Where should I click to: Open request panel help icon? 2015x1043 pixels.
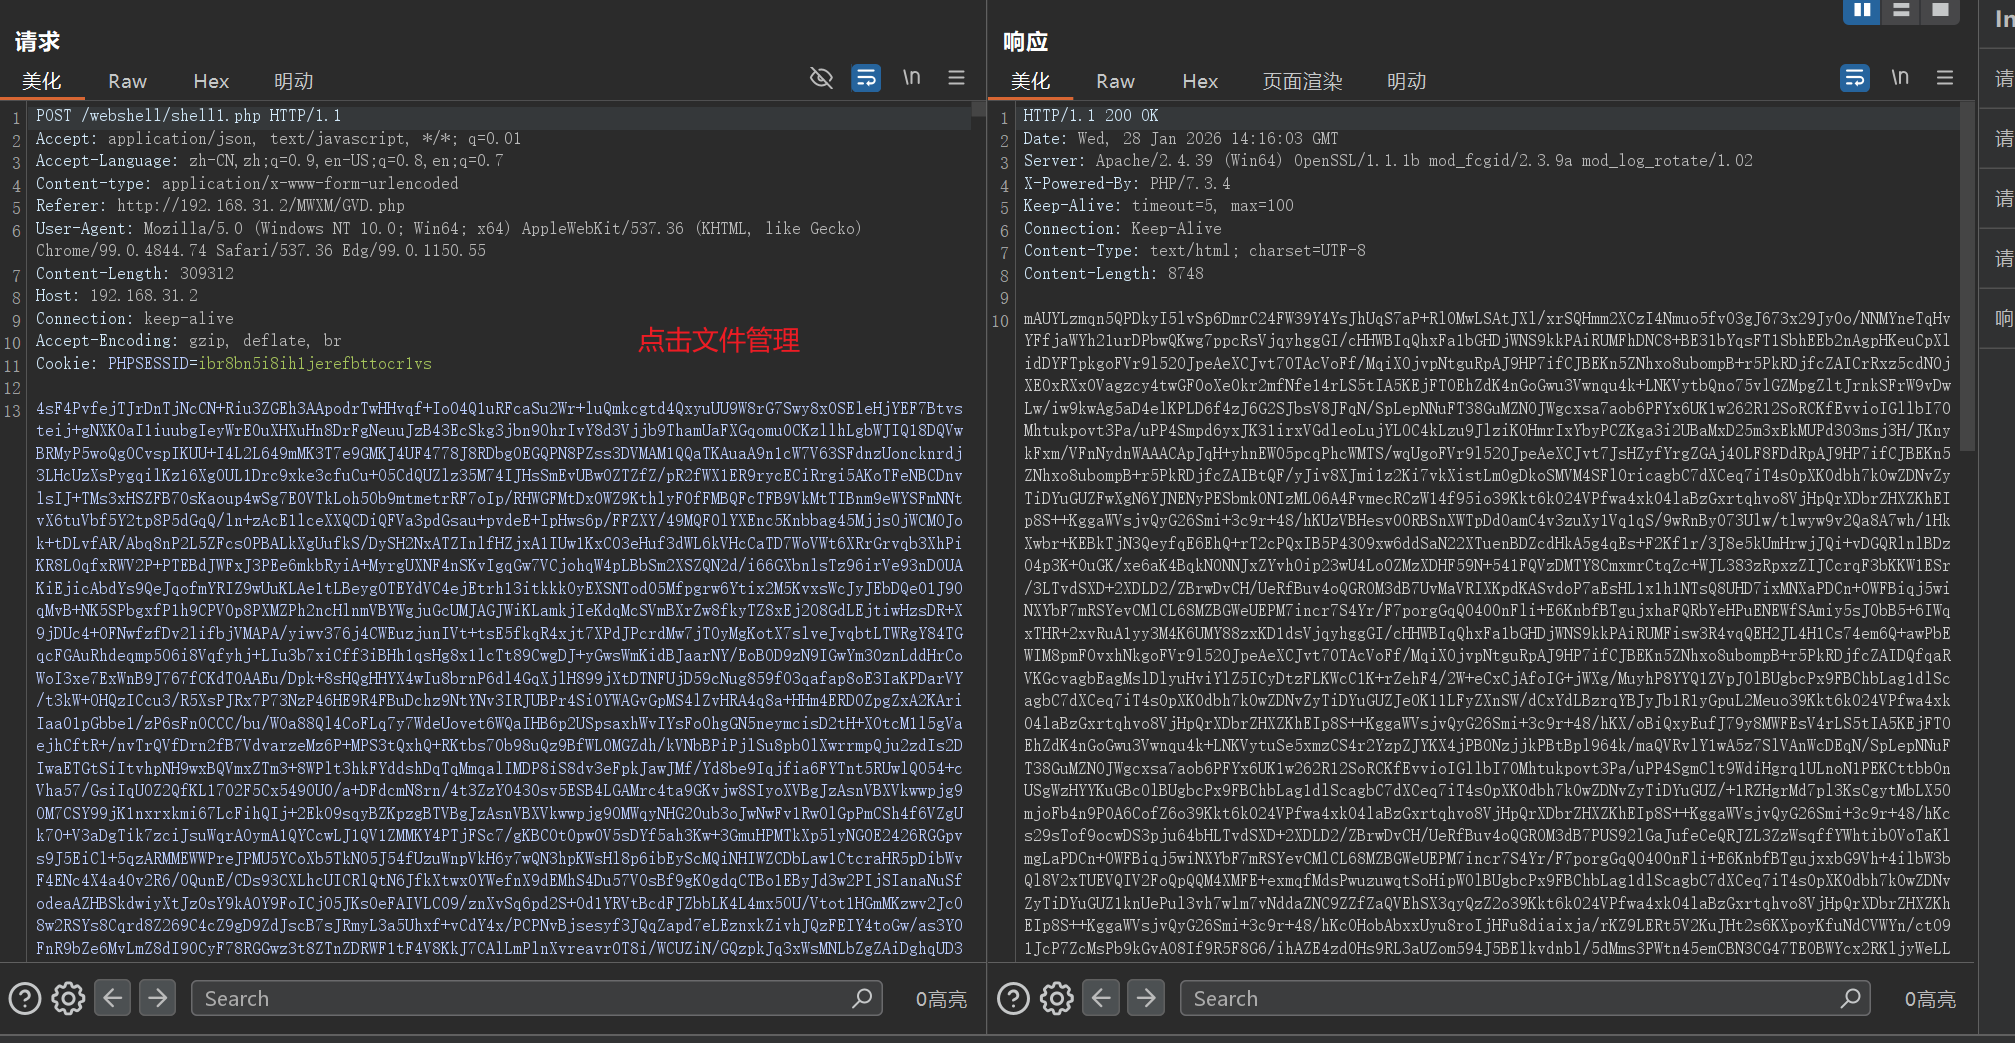[25, 998]
